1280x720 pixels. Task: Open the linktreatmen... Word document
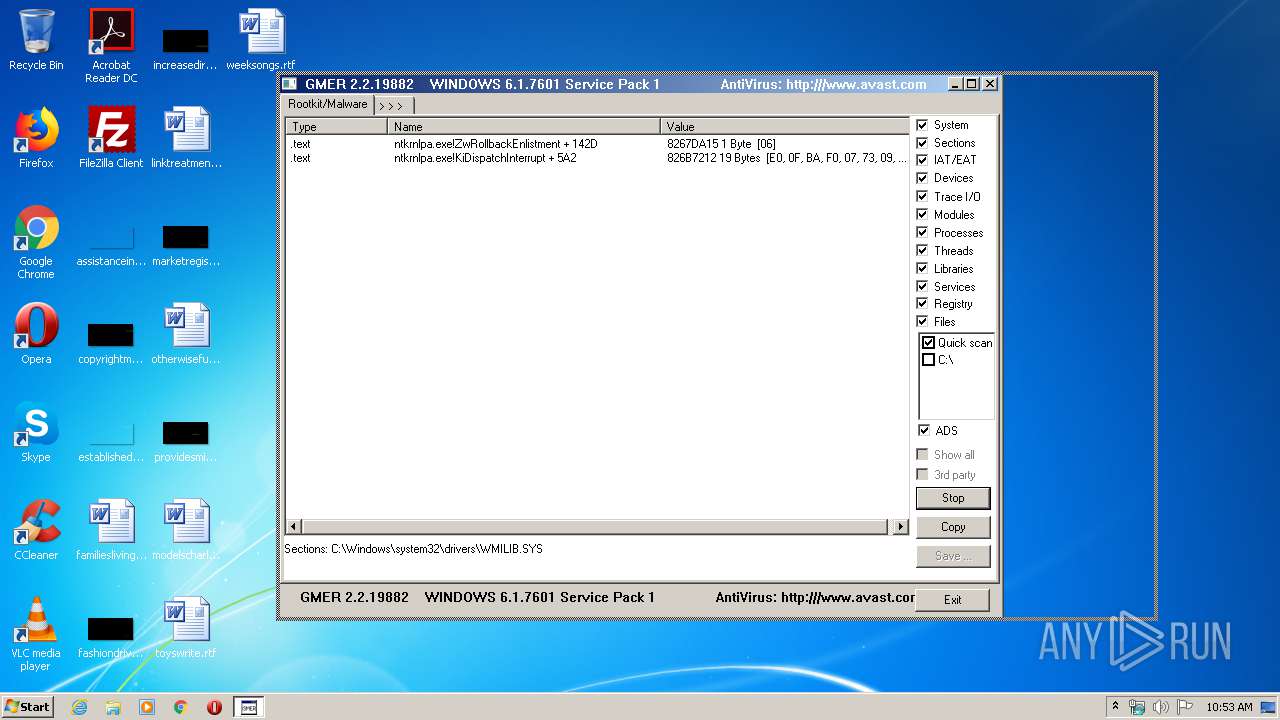186,139
